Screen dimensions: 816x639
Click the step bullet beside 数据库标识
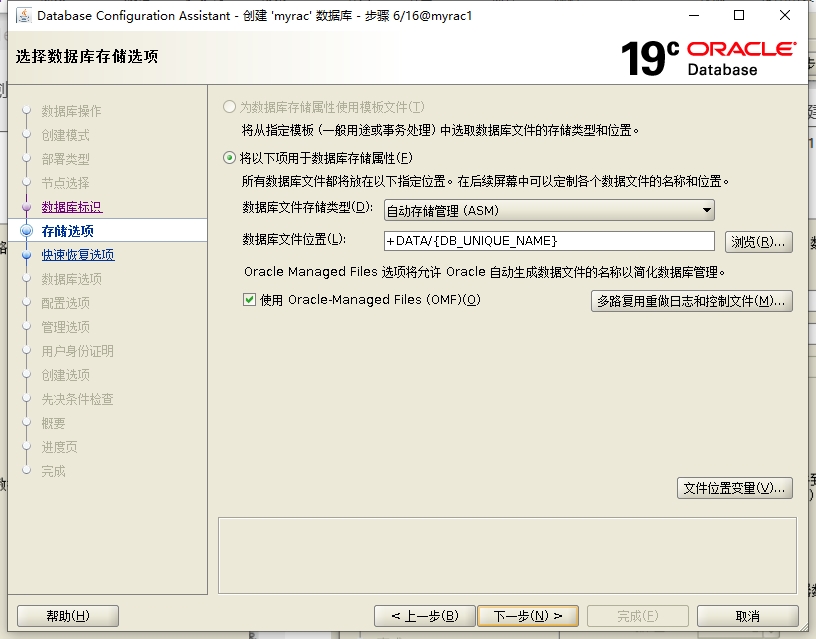[27, 207]
